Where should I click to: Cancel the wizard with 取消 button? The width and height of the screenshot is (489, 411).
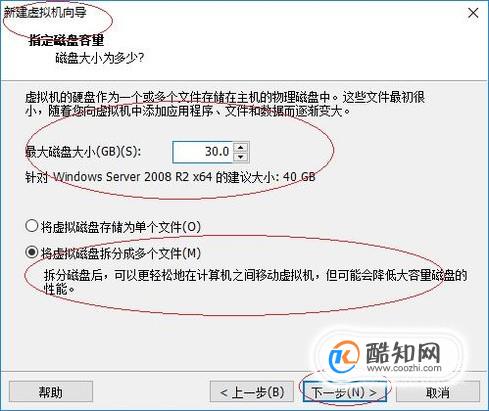coord(438,392)
